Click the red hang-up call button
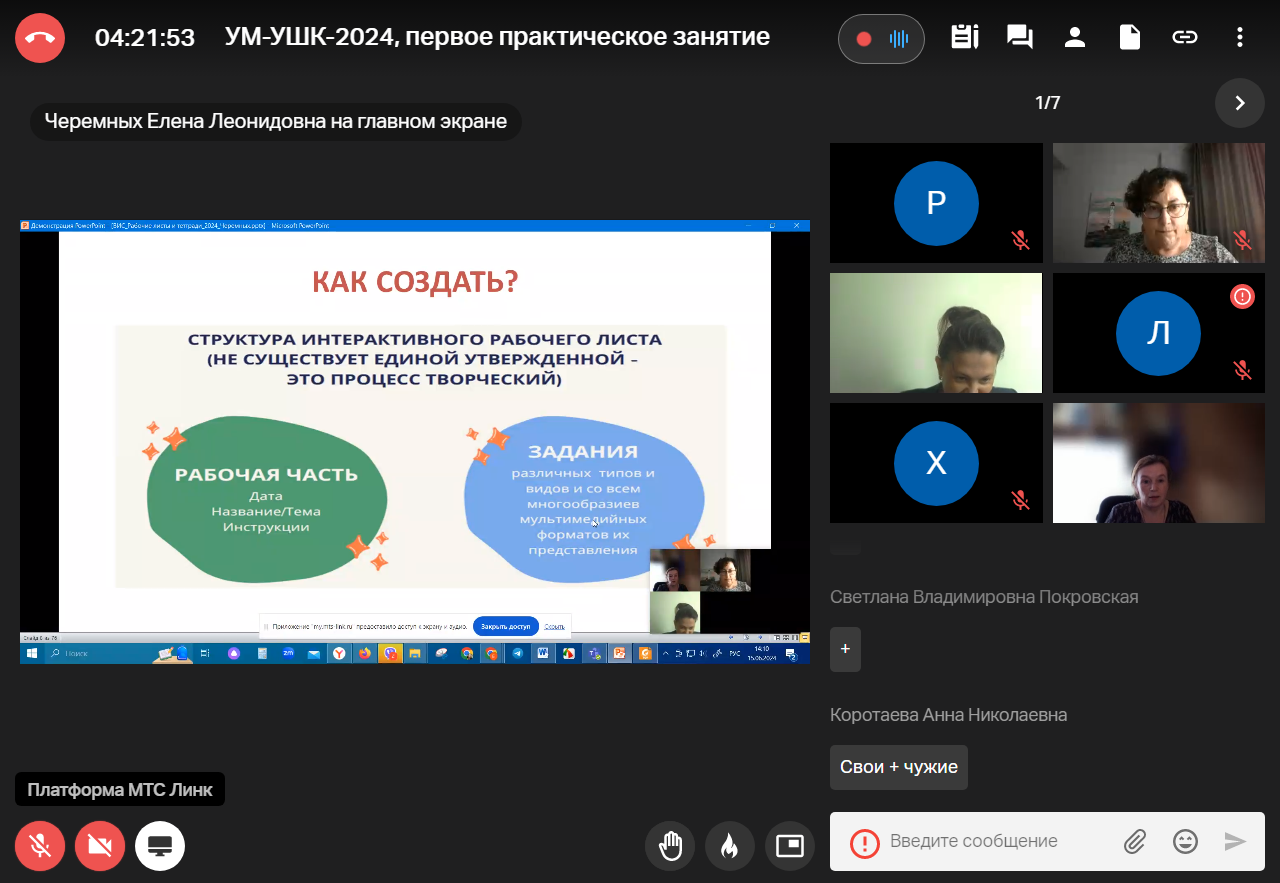This screenshot has width=1280, height=883. 40,38
